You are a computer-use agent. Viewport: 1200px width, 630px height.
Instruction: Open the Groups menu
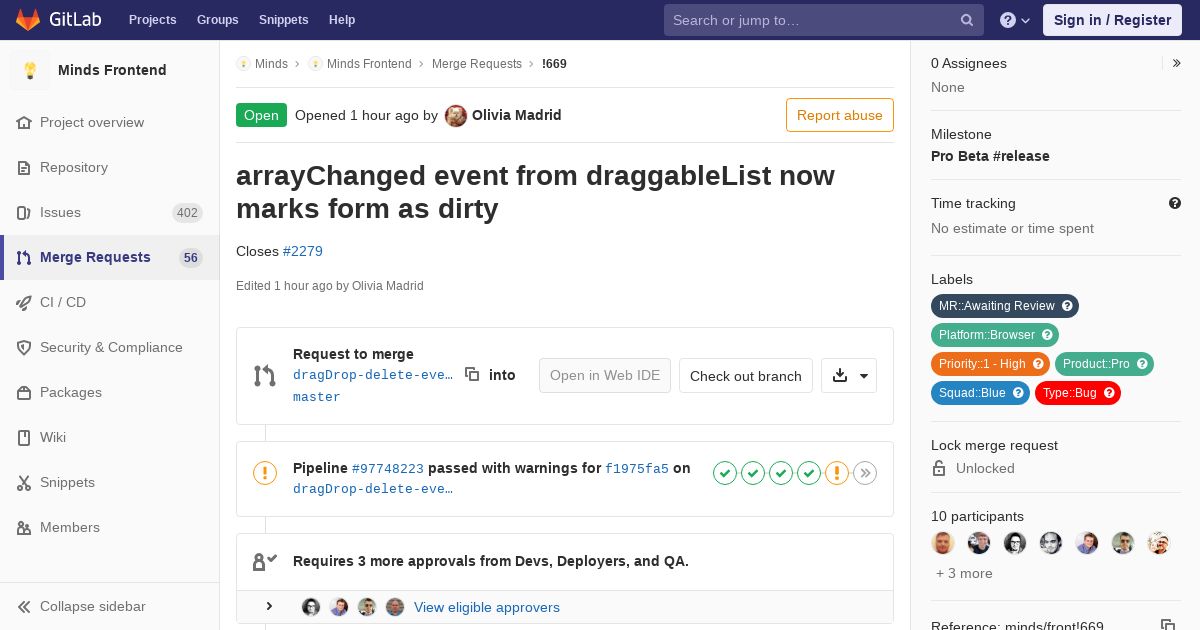218,20
